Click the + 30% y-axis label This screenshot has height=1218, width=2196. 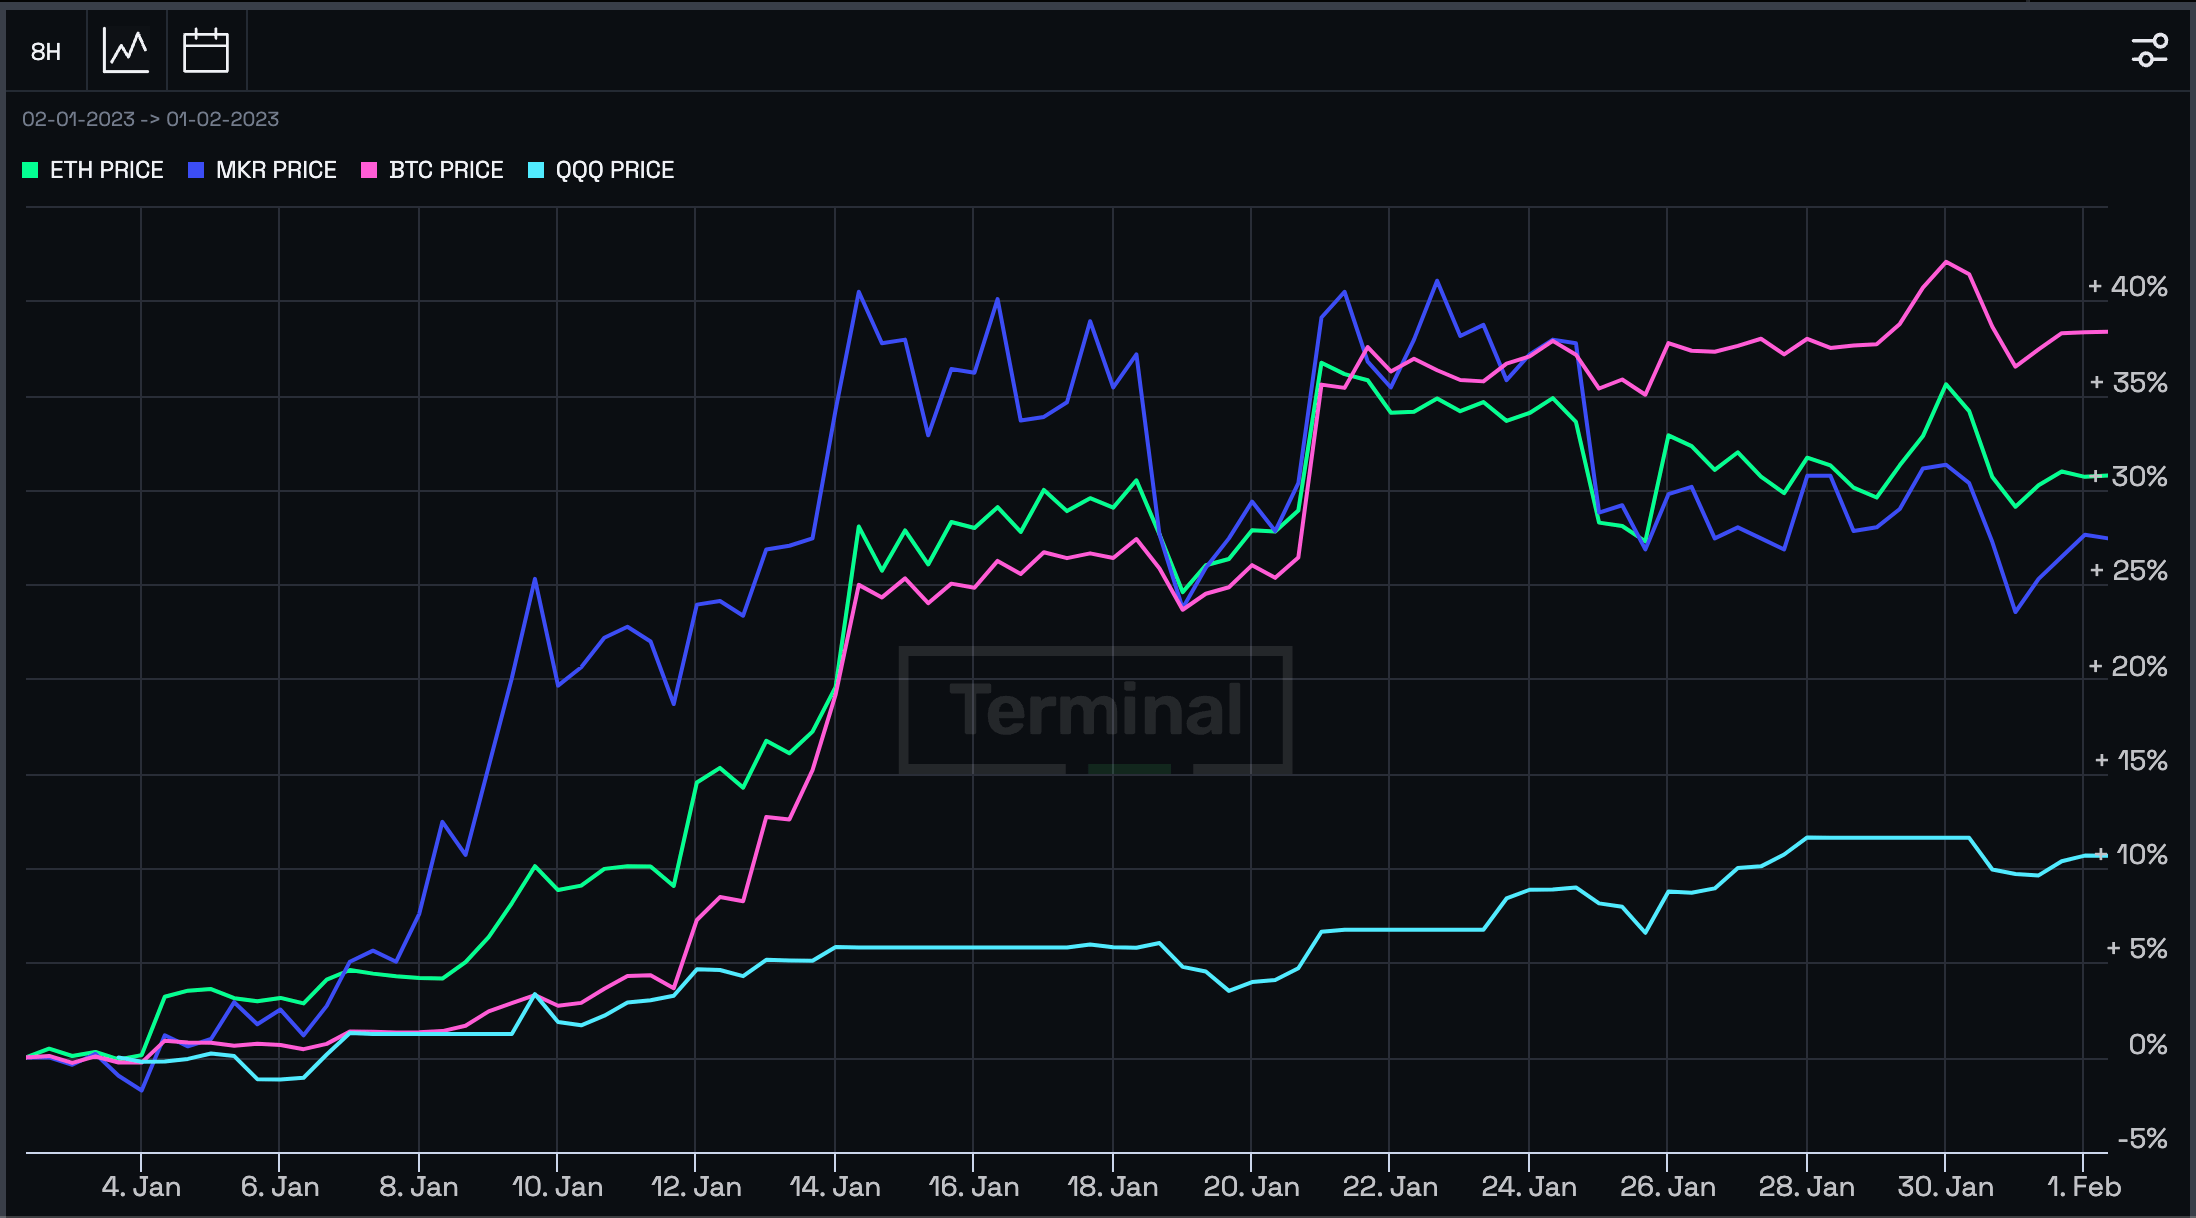click(x=2130, y=477)
